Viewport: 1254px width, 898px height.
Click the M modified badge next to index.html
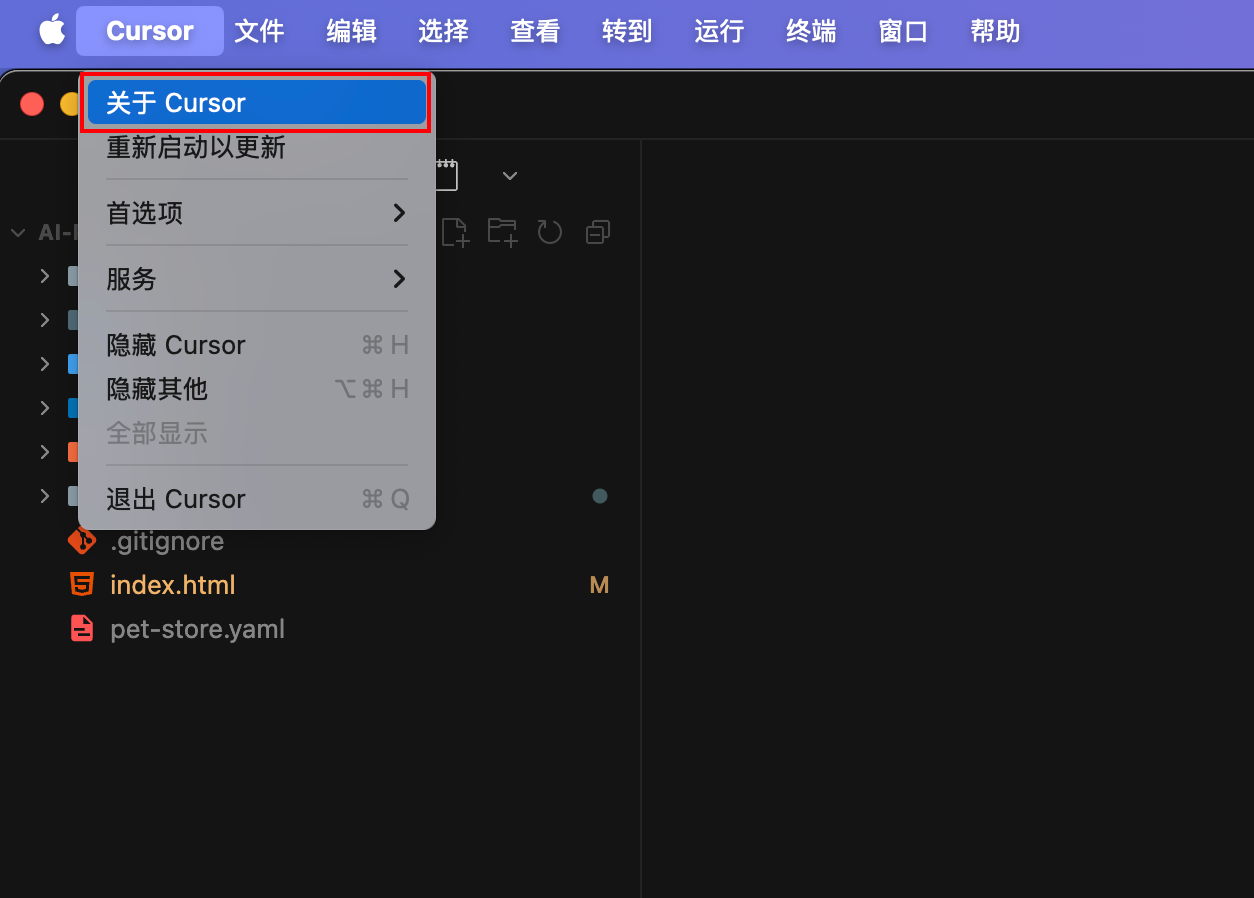599,584
